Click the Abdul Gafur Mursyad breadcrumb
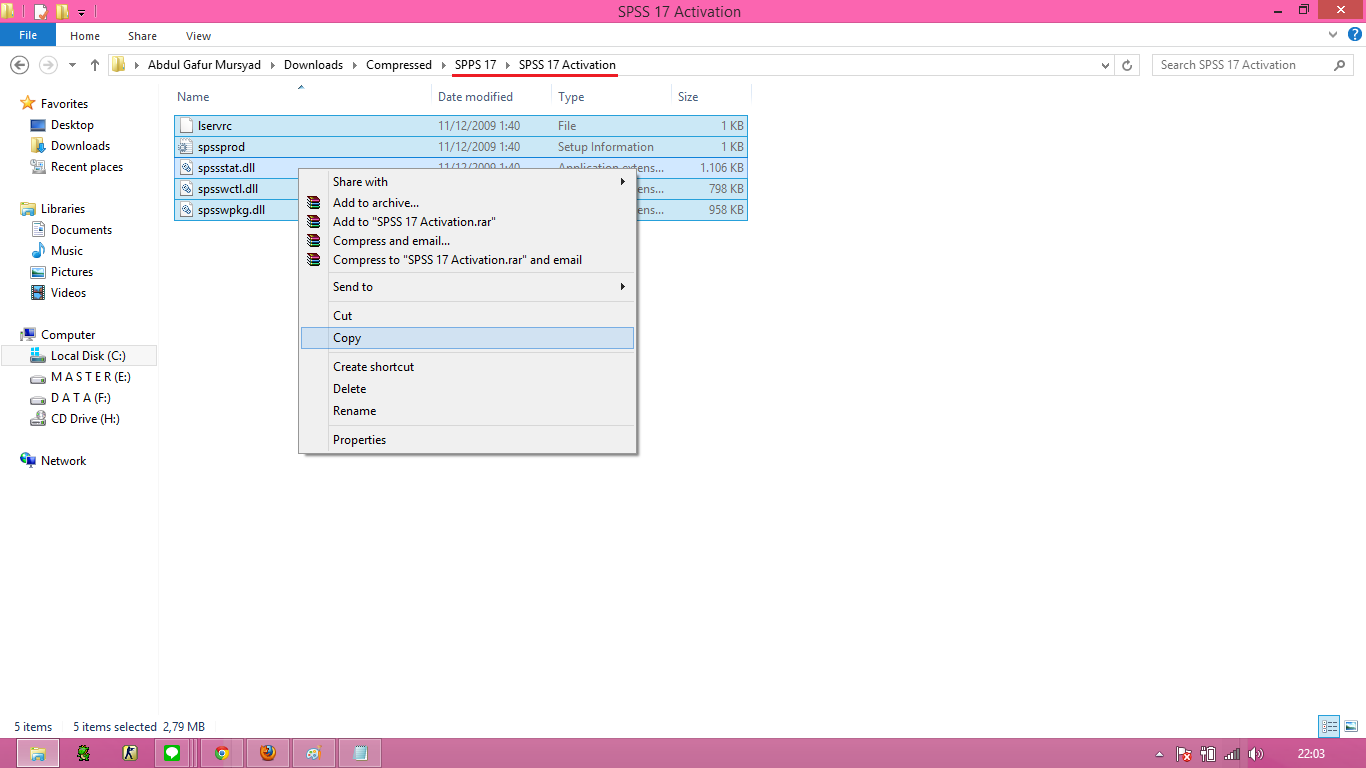Image resolution: width=1366 pixels, height=768 pixels. tap(204, 65)
